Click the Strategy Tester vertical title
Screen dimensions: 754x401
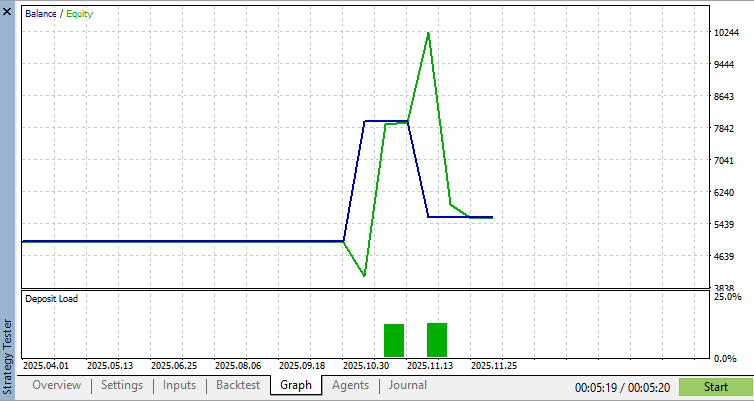tap(7, 356)
